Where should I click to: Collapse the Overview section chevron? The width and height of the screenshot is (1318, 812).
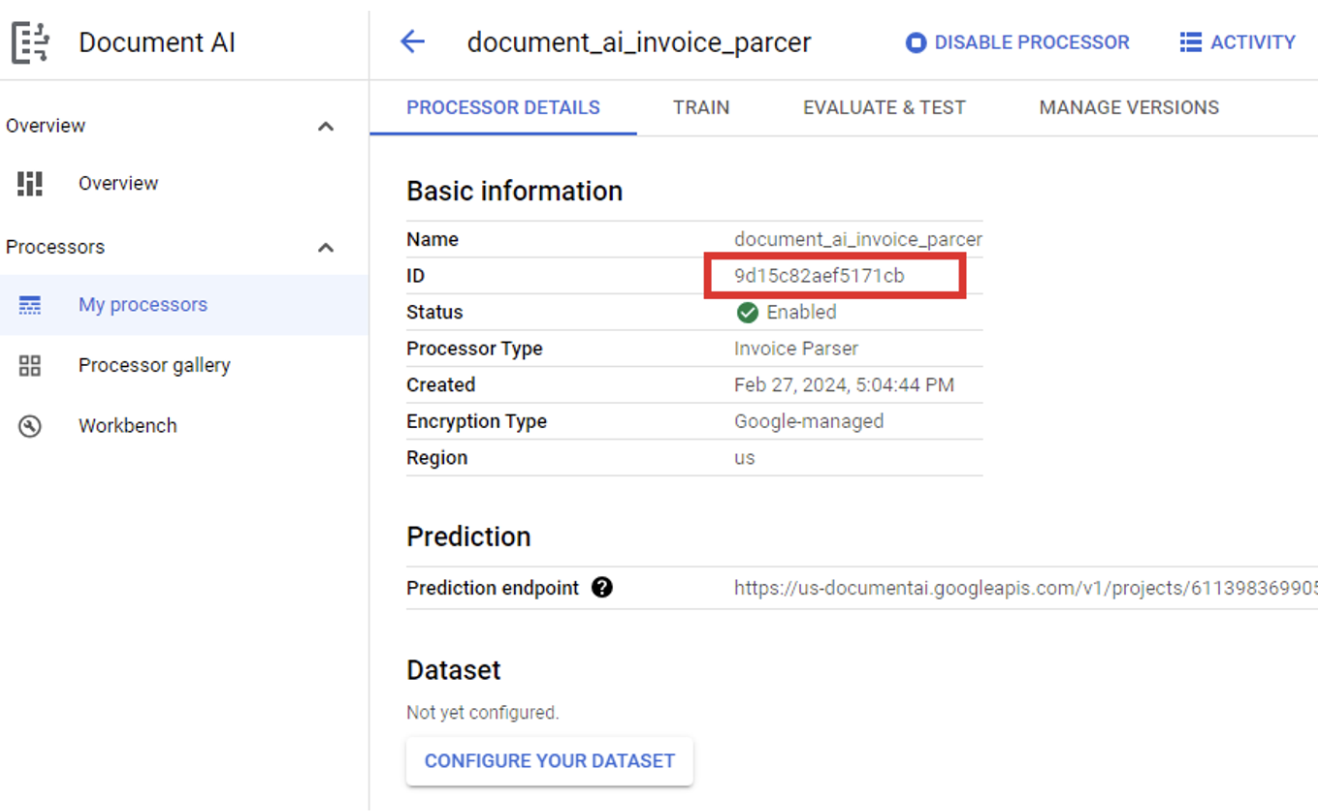coord(326,127)
